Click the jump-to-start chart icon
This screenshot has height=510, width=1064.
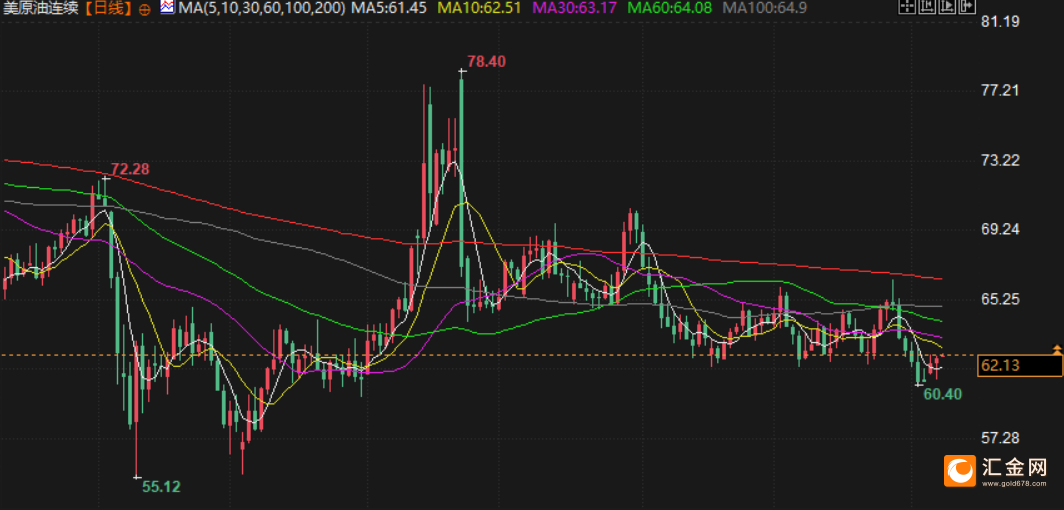927,6
